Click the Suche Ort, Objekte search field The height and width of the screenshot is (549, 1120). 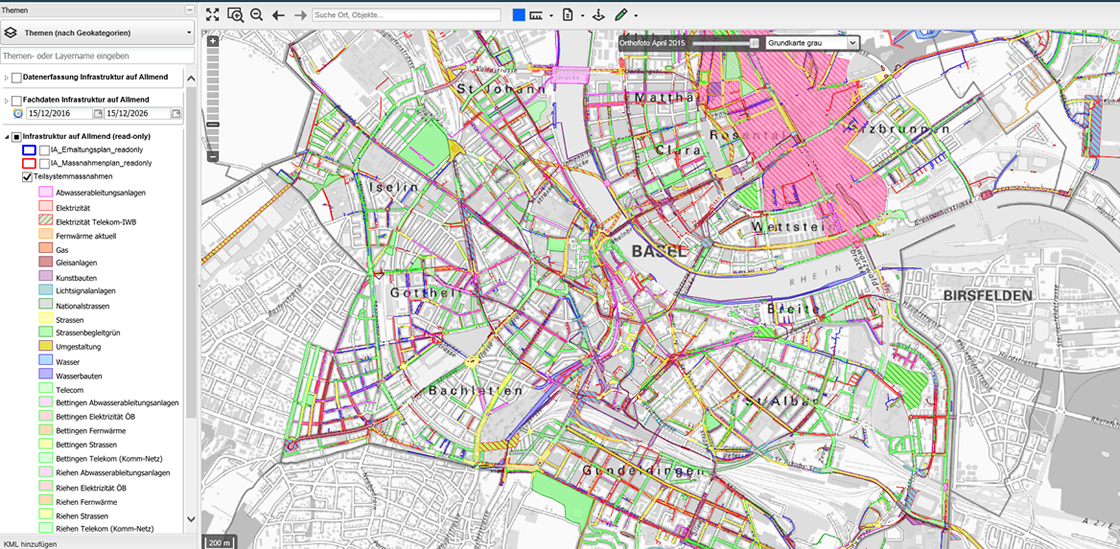(405, 15)
